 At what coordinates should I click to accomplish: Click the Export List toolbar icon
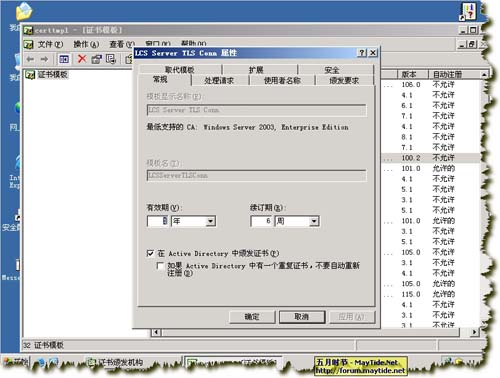point(110,59)
